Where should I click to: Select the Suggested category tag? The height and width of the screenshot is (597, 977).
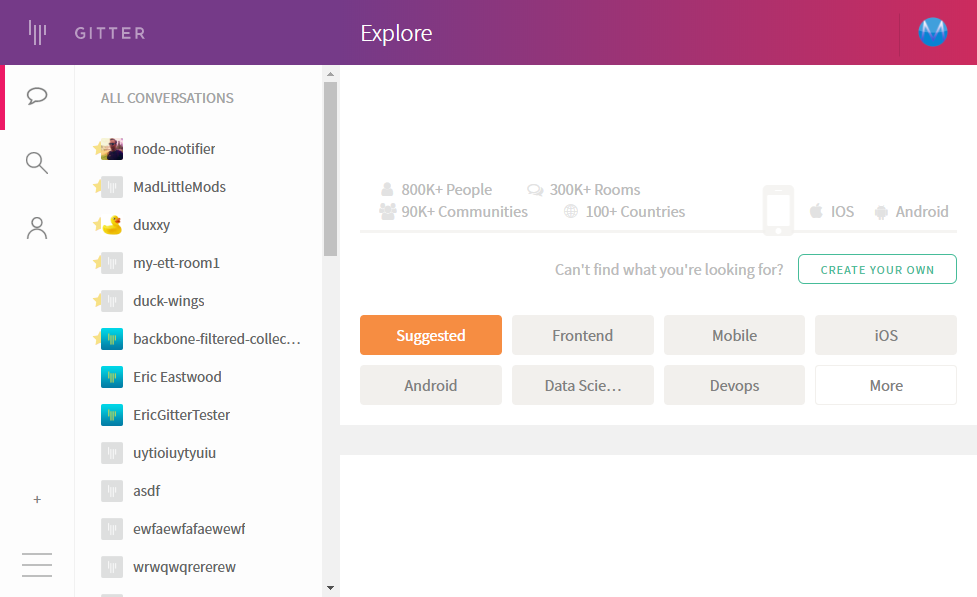pos(431,335)
